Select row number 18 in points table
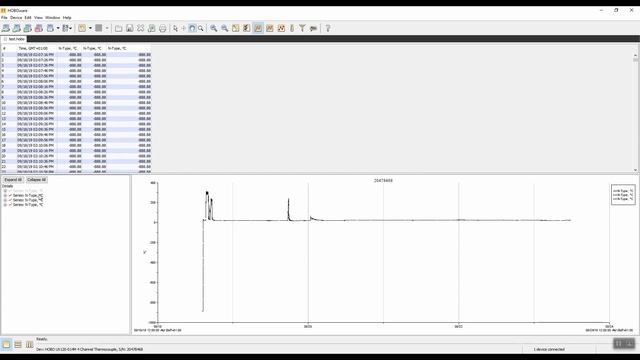Image resolution: width=640 pixels, height=360 pixels. (x=76, y=145)
